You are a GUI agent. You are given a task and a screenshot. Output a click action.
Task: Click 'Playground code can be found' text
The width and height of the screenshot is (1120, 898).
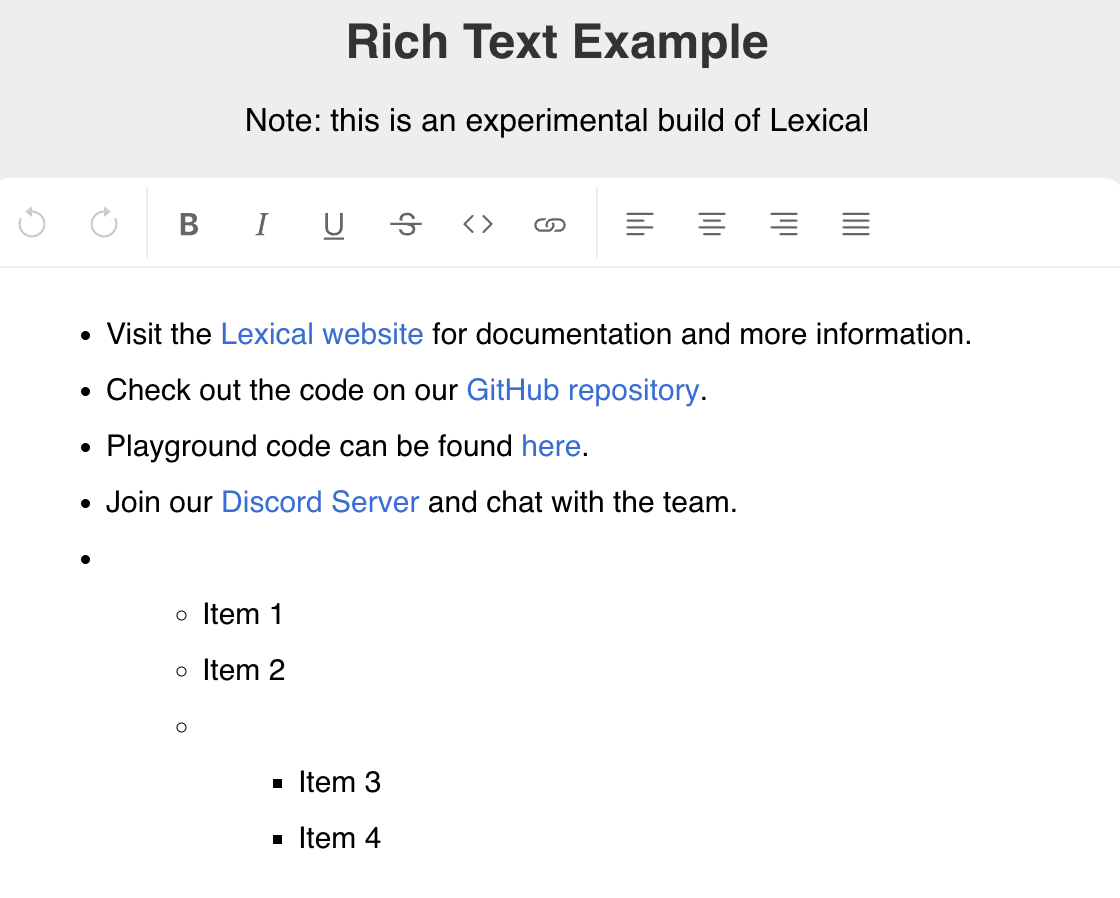pos(309,446)
